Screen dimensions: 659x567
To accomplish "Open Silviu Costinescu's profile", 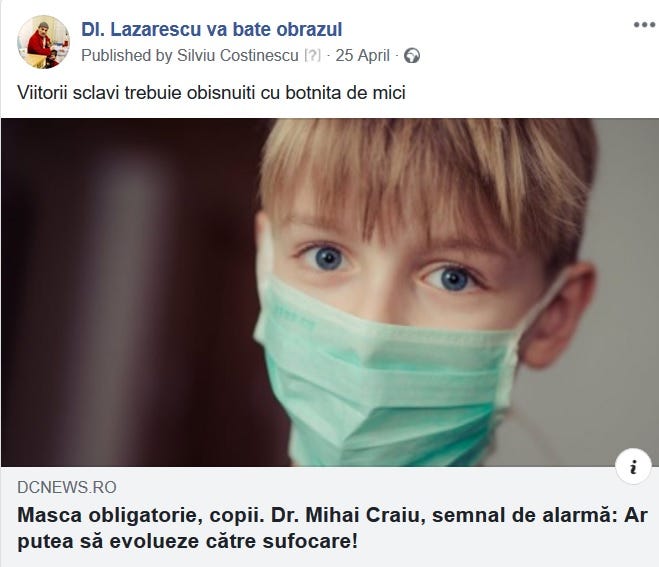I will click(x=237, y=55).
